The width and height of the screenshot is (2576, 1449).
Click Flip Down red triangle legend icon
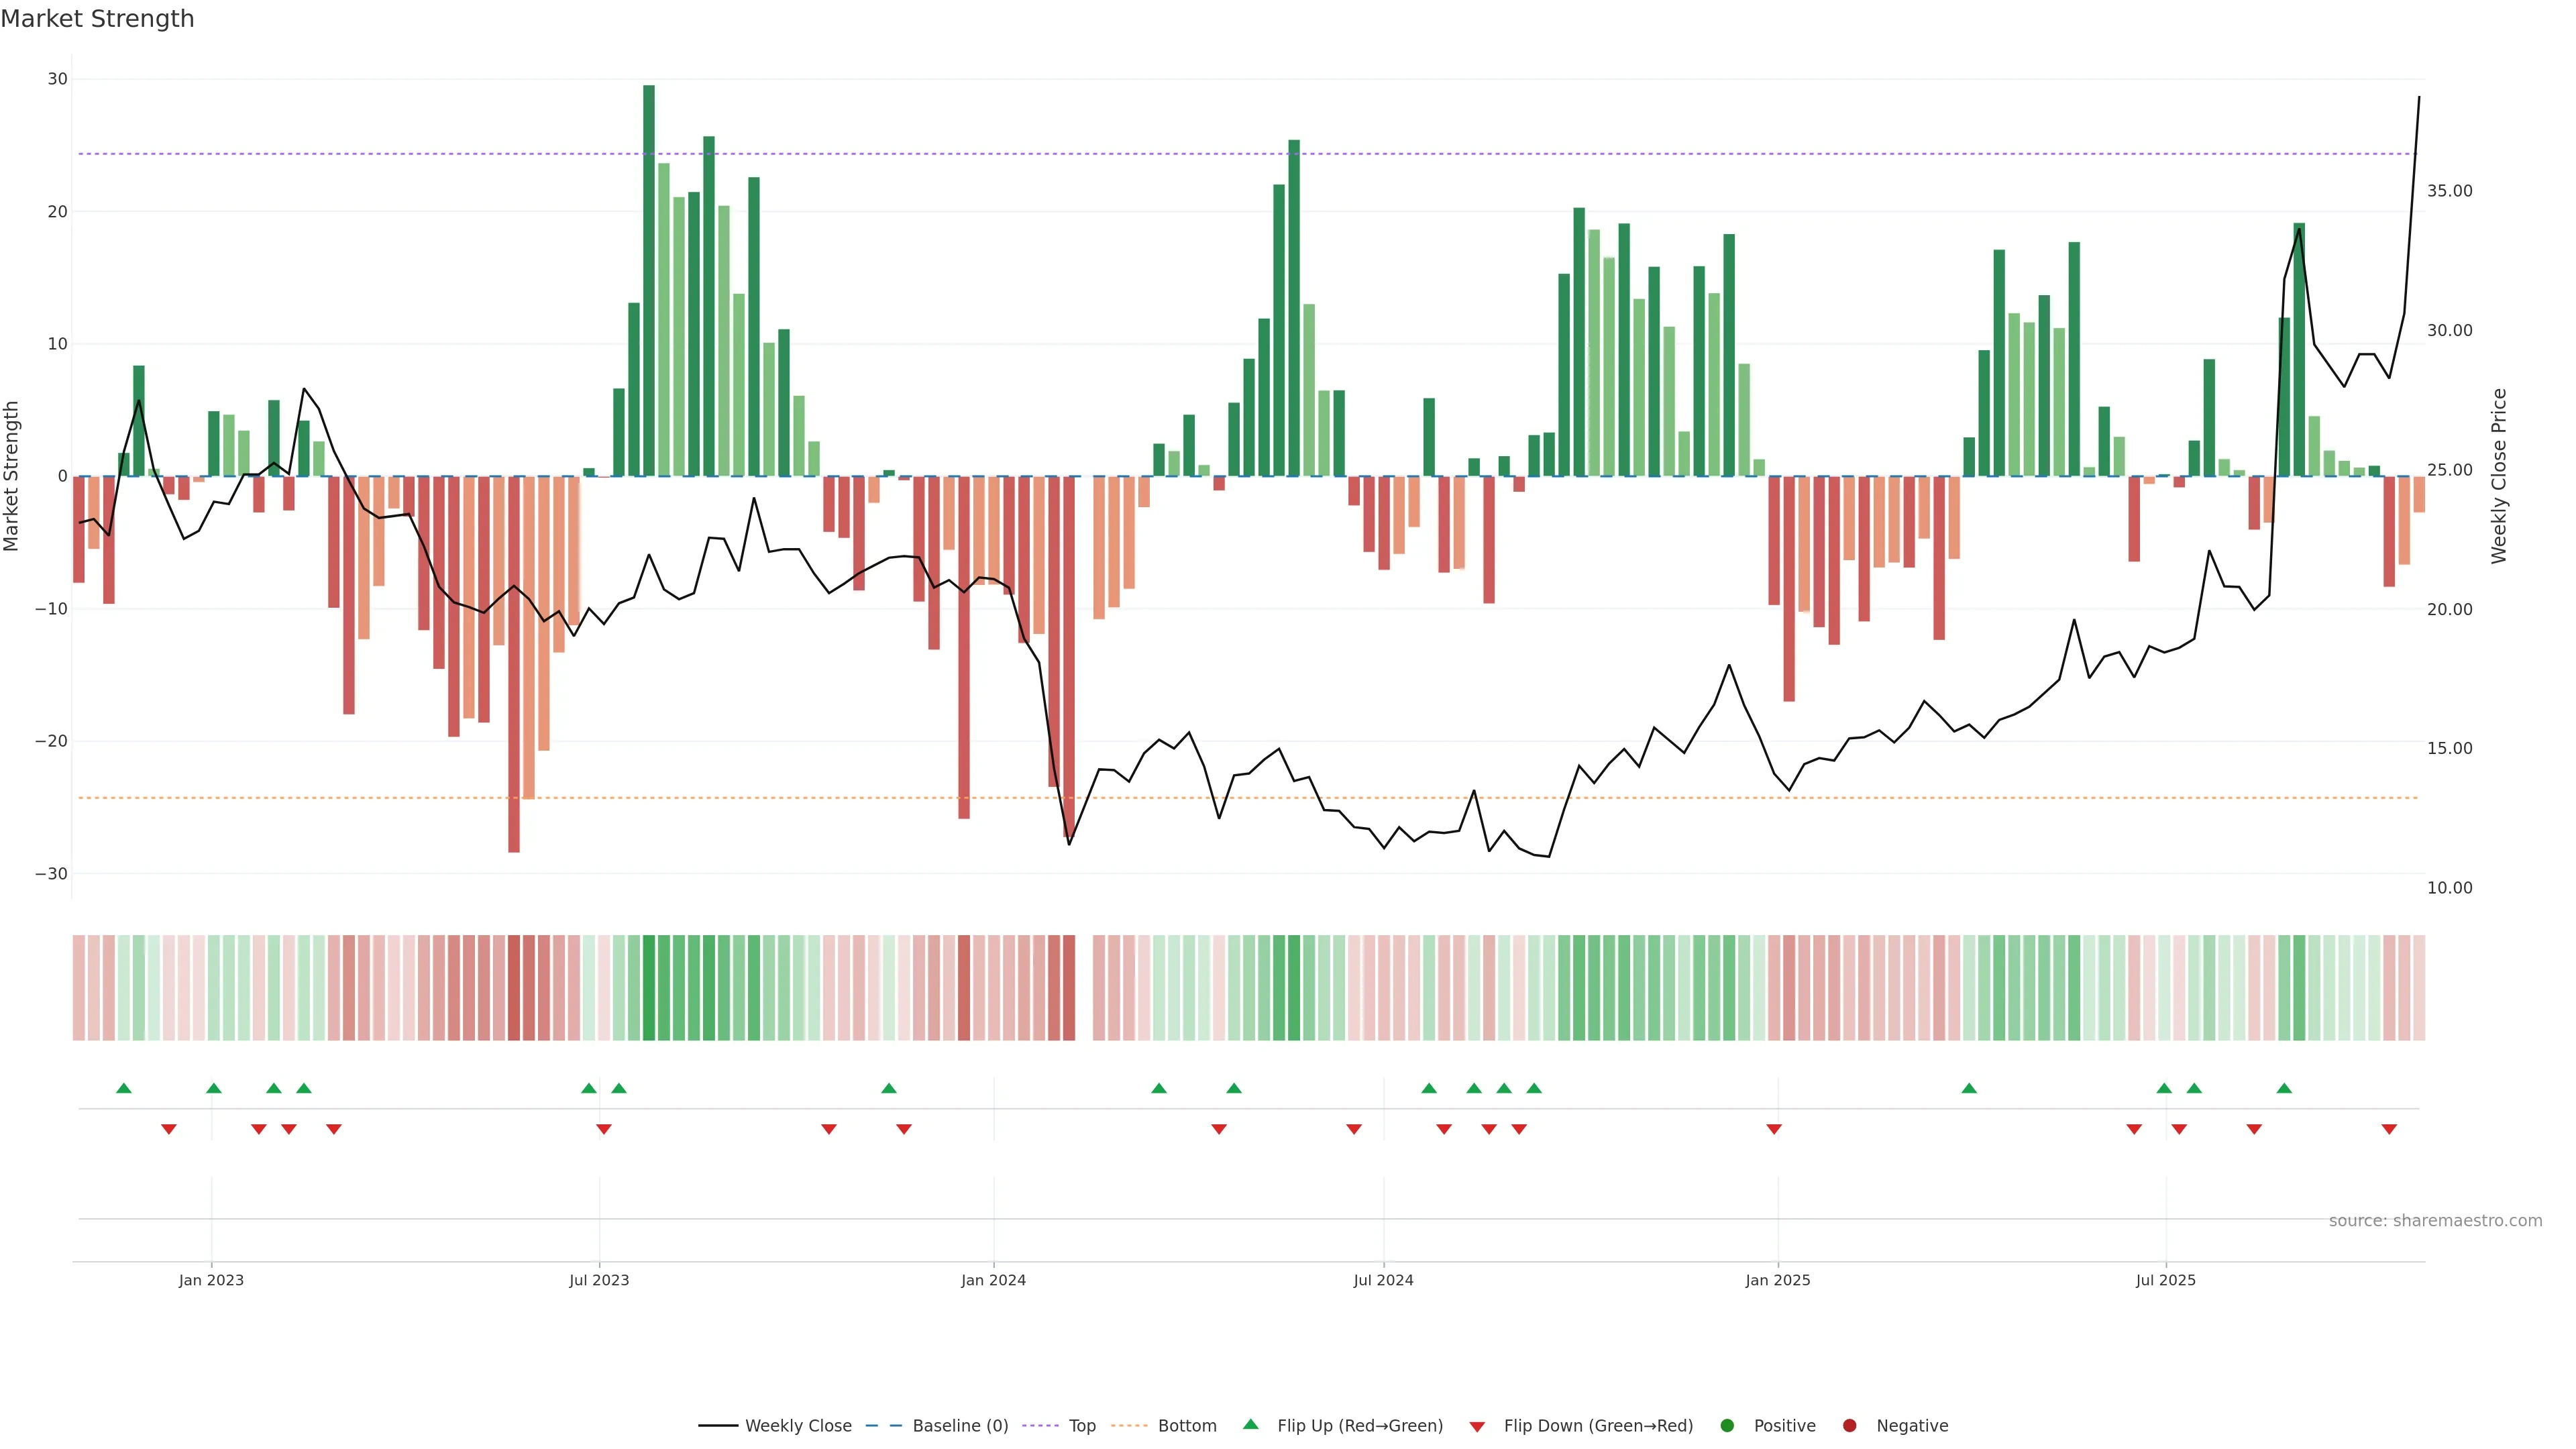pos(1477,1427)
